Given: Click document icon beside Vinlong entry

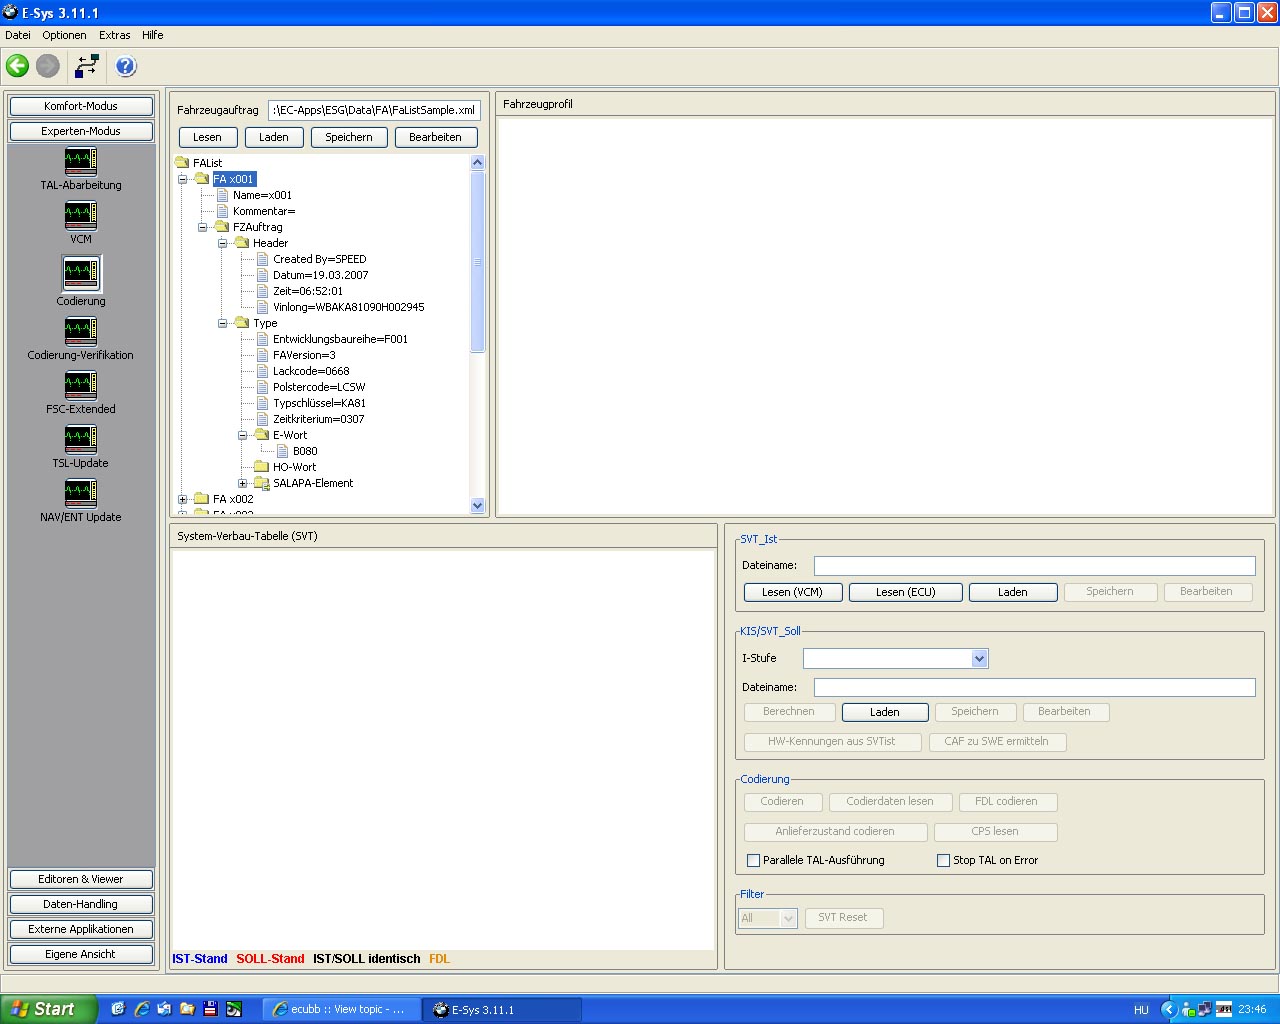Looking at the screenshot, I should click(x=263, y=307).
